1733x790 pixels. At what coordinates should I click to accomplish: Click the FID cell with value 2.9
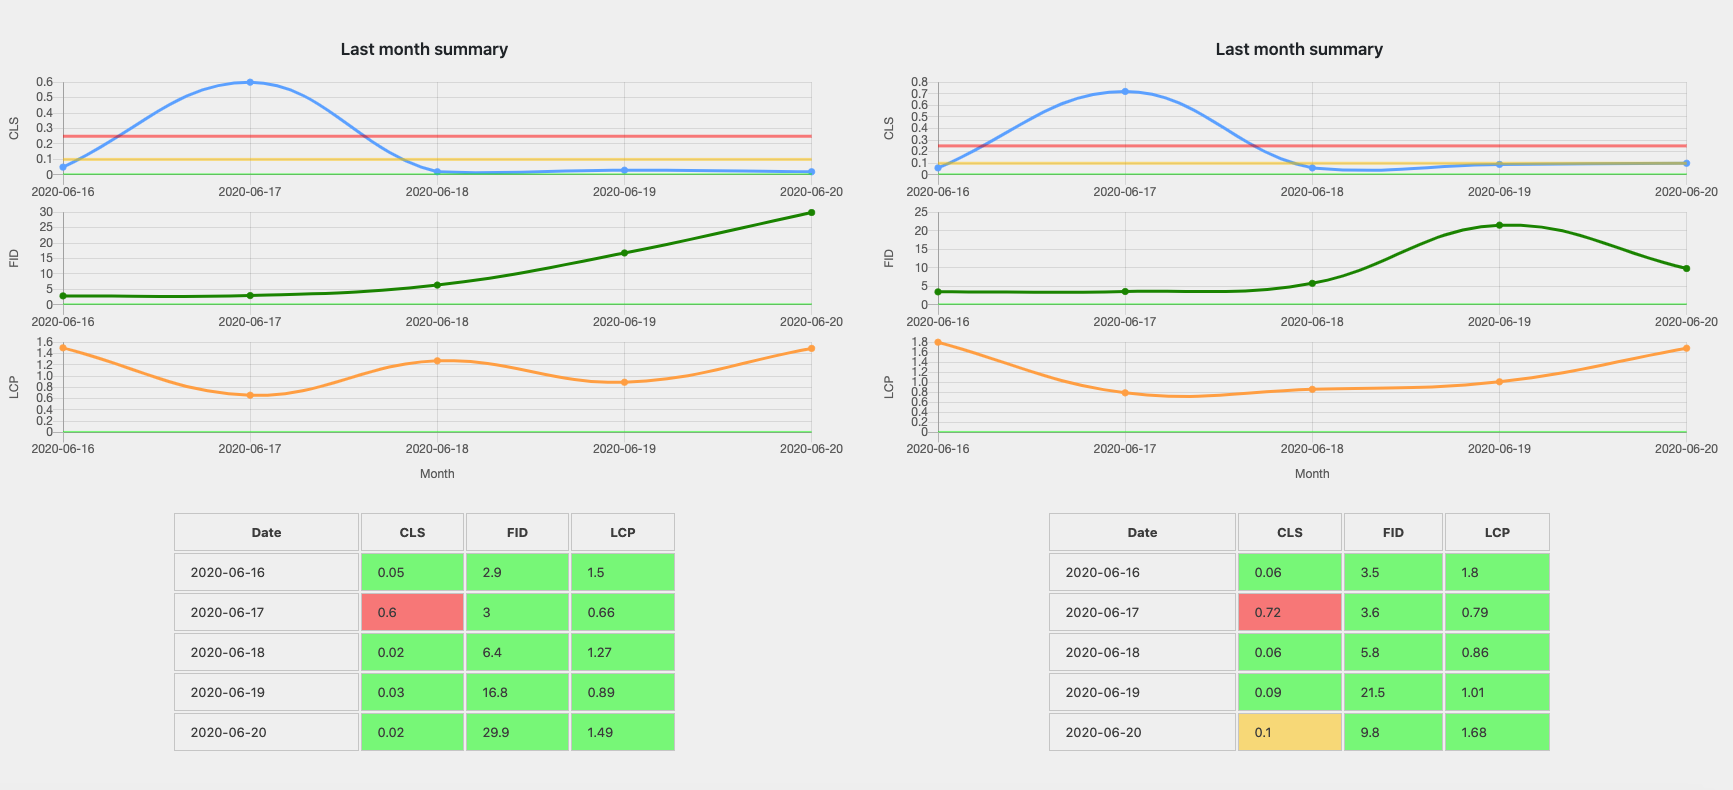point(517,572)
